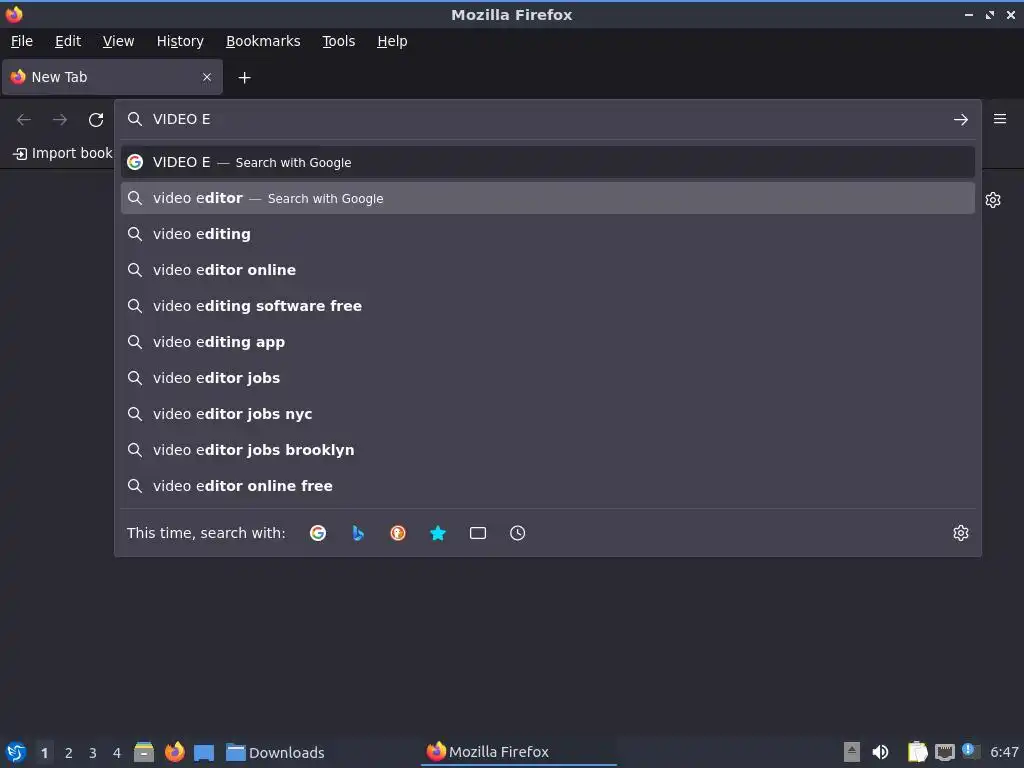
Task: Open the Edit menu
Action: tap(68, 41)
